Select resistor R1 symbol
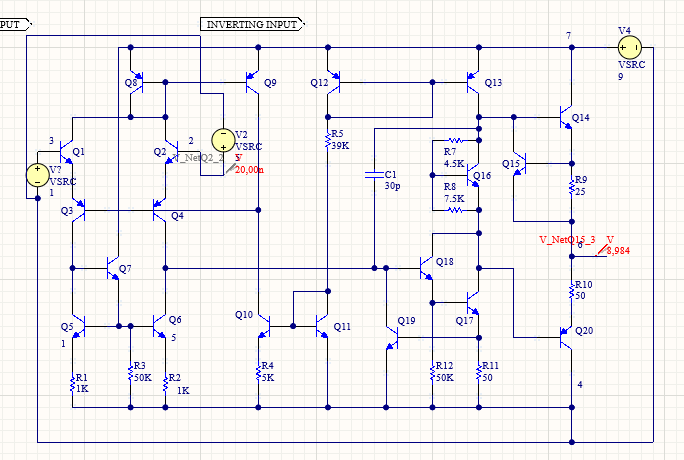The height and width of the screenshot is (460, 684). point(72,384)
